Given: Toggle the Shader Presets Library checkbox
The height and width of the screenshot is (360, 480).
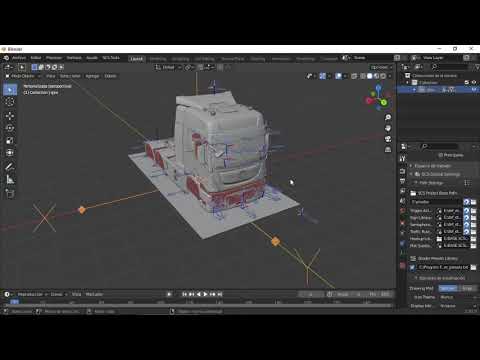Looking at the screenshot, I should [x=412, y=267].
